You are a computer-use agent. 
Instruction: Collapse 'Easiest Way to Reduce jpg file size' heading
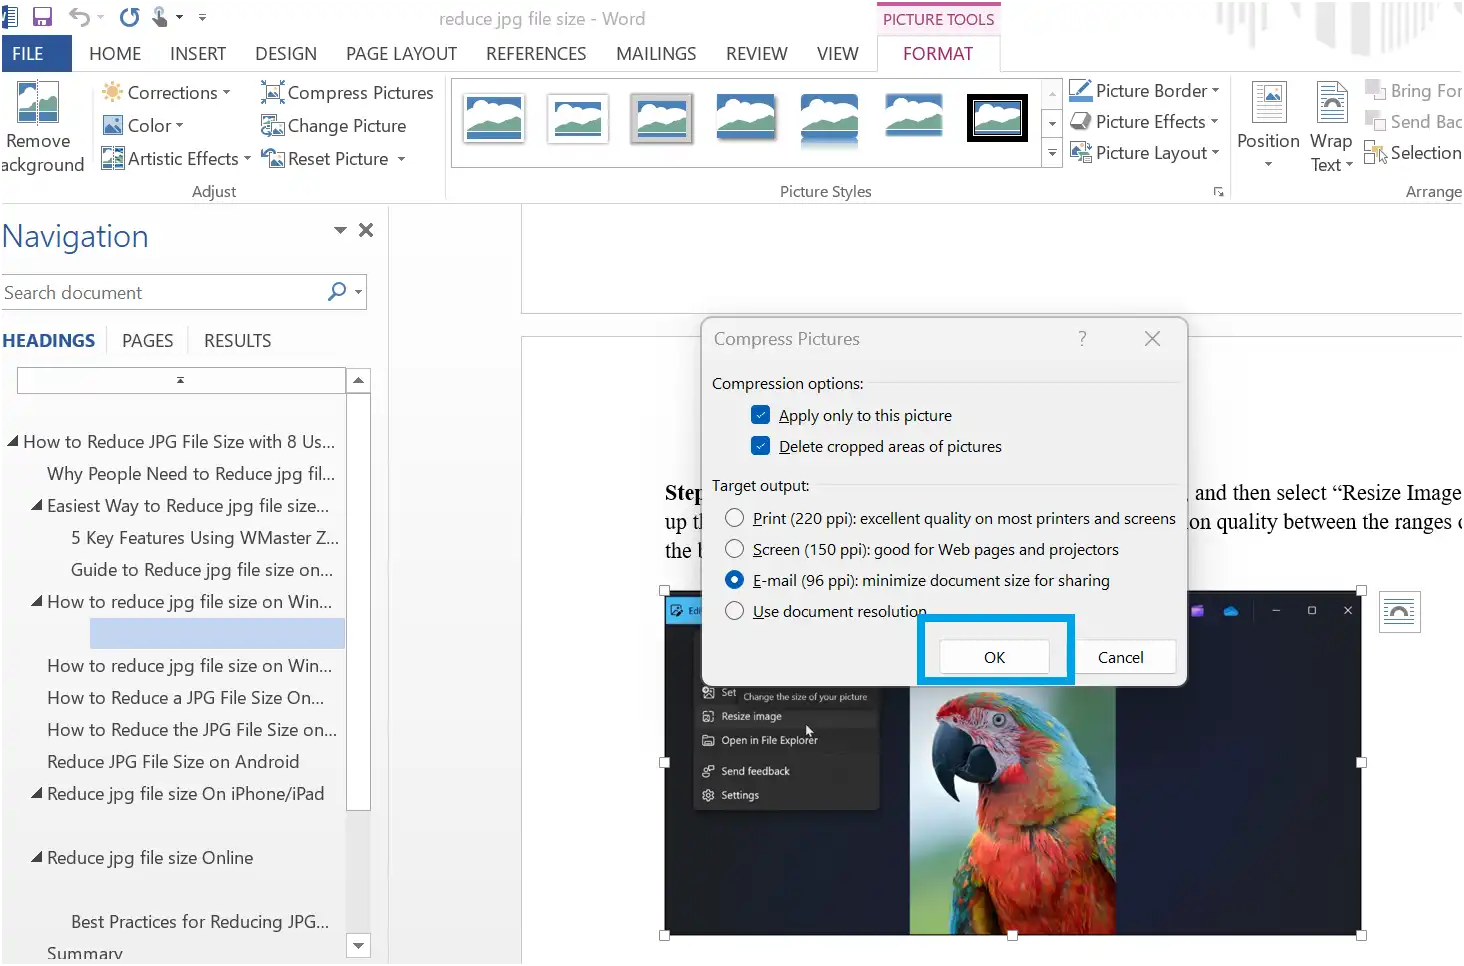(37, 505)
